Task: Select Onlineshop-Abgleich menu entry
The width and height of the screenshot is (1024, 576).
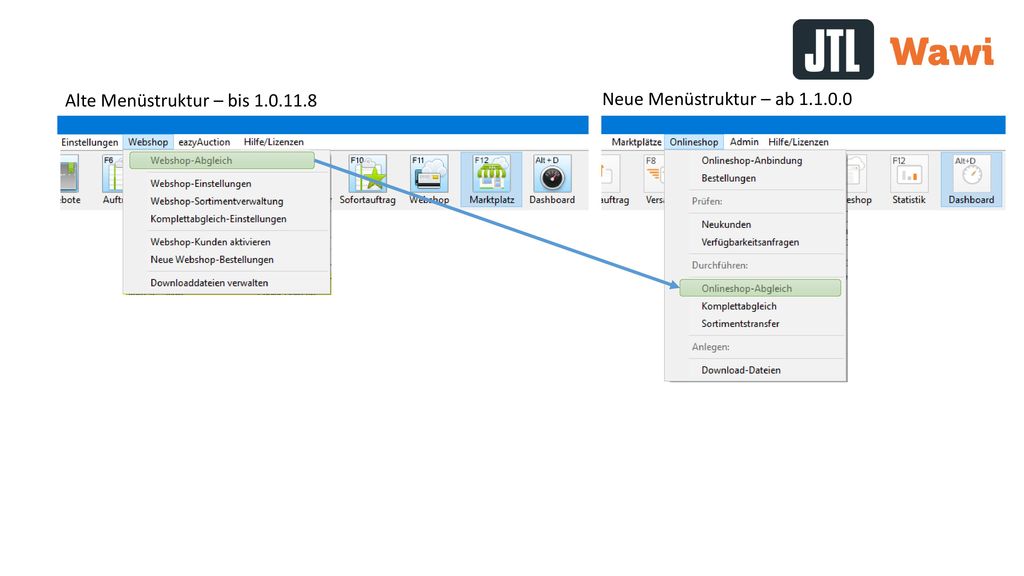Action: 760,289
